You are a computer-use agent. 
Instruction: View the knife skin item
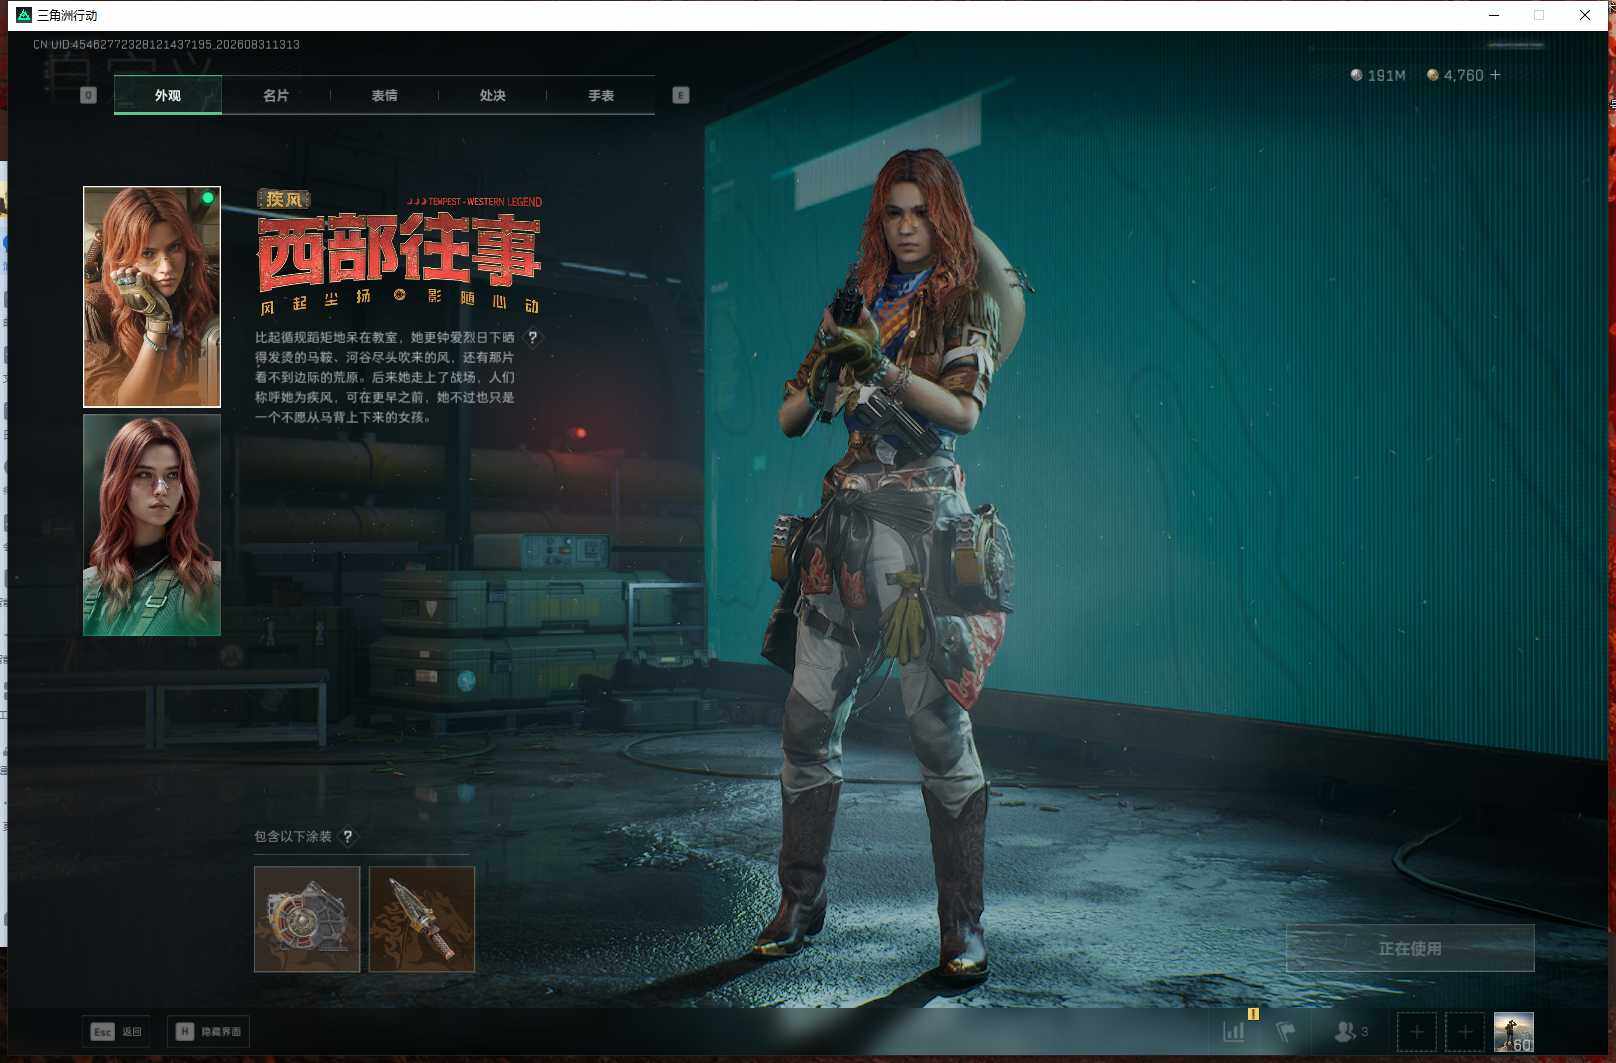click(x=422, y=919)
